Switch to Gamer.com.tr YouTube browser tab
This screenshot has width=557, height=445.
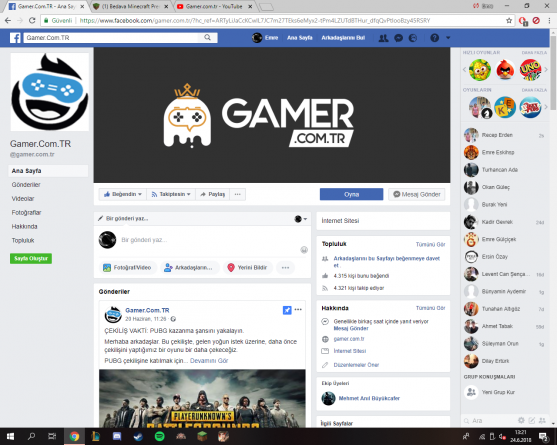[214, 6]
